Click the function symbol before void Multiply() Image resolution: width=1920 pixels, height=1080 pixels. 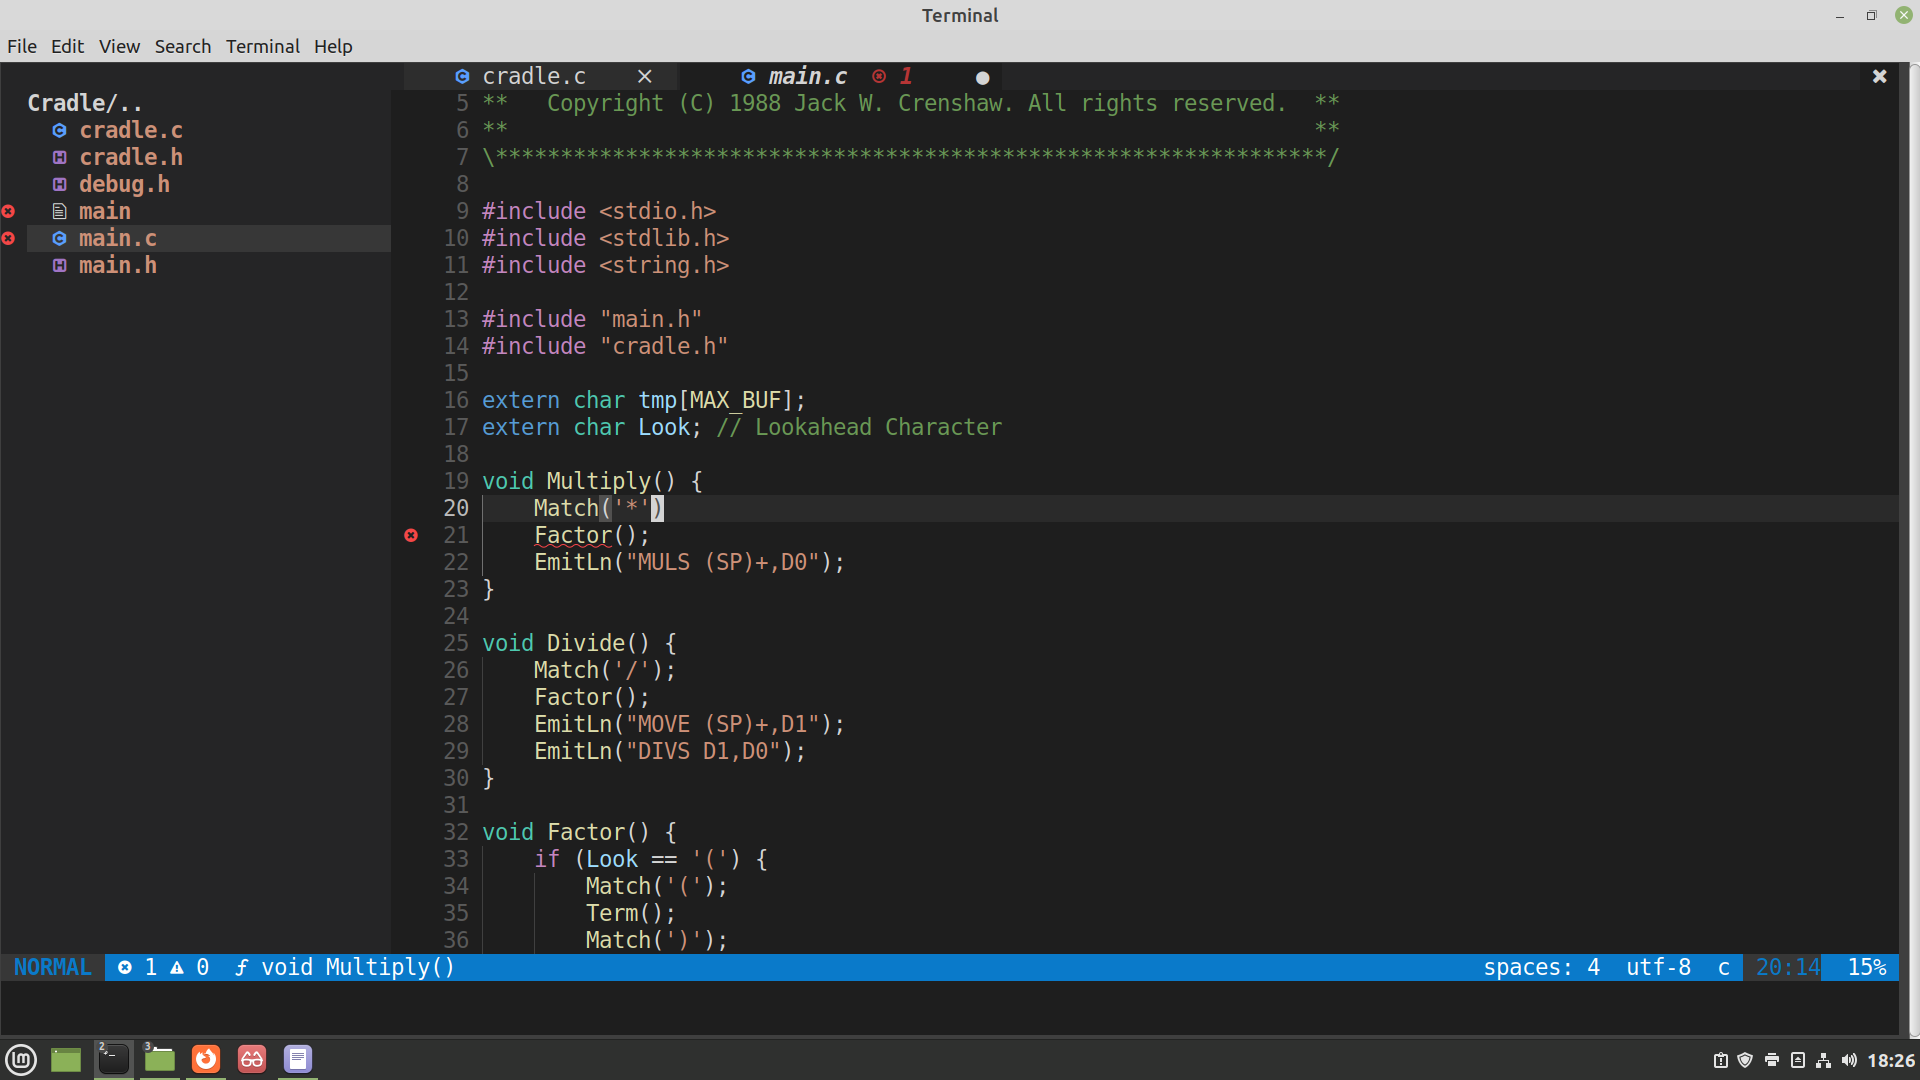(x=241, y=967)
